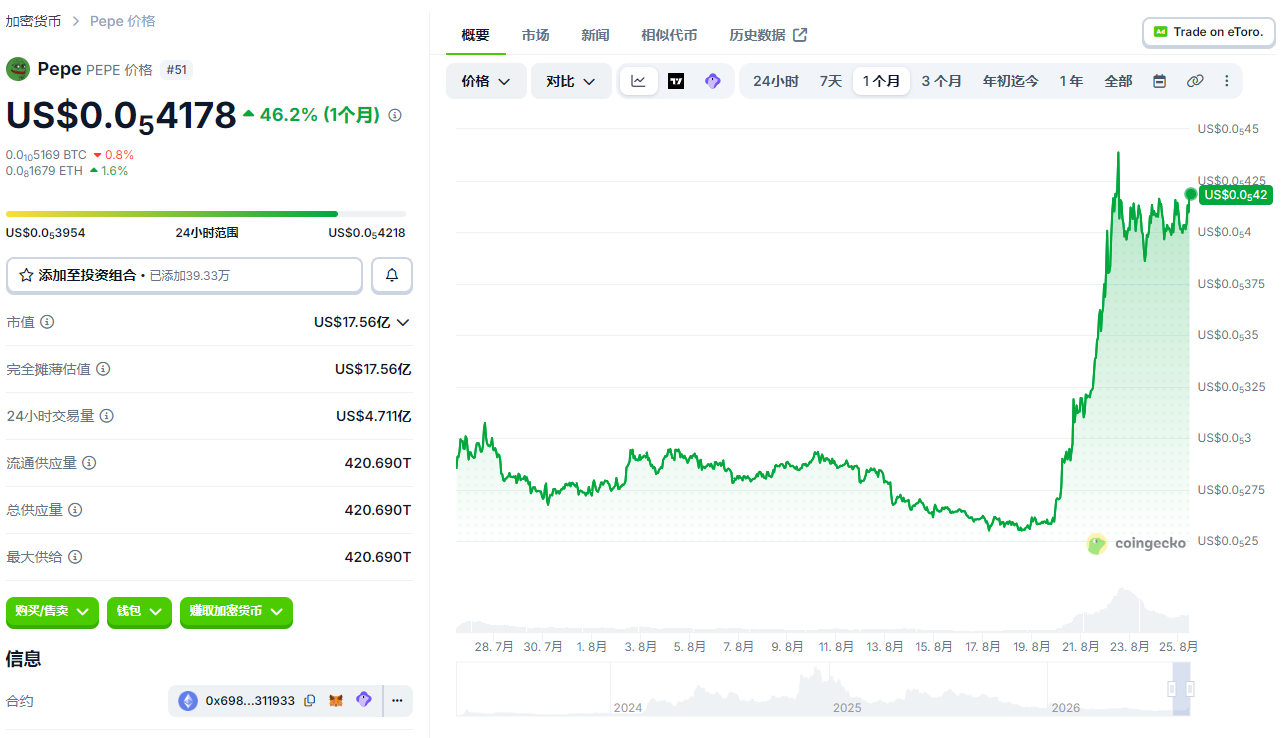Click the 24-hour range progress bar
Image resolution: width=1284 pixels, height=738 pixels.
[206, 214]
